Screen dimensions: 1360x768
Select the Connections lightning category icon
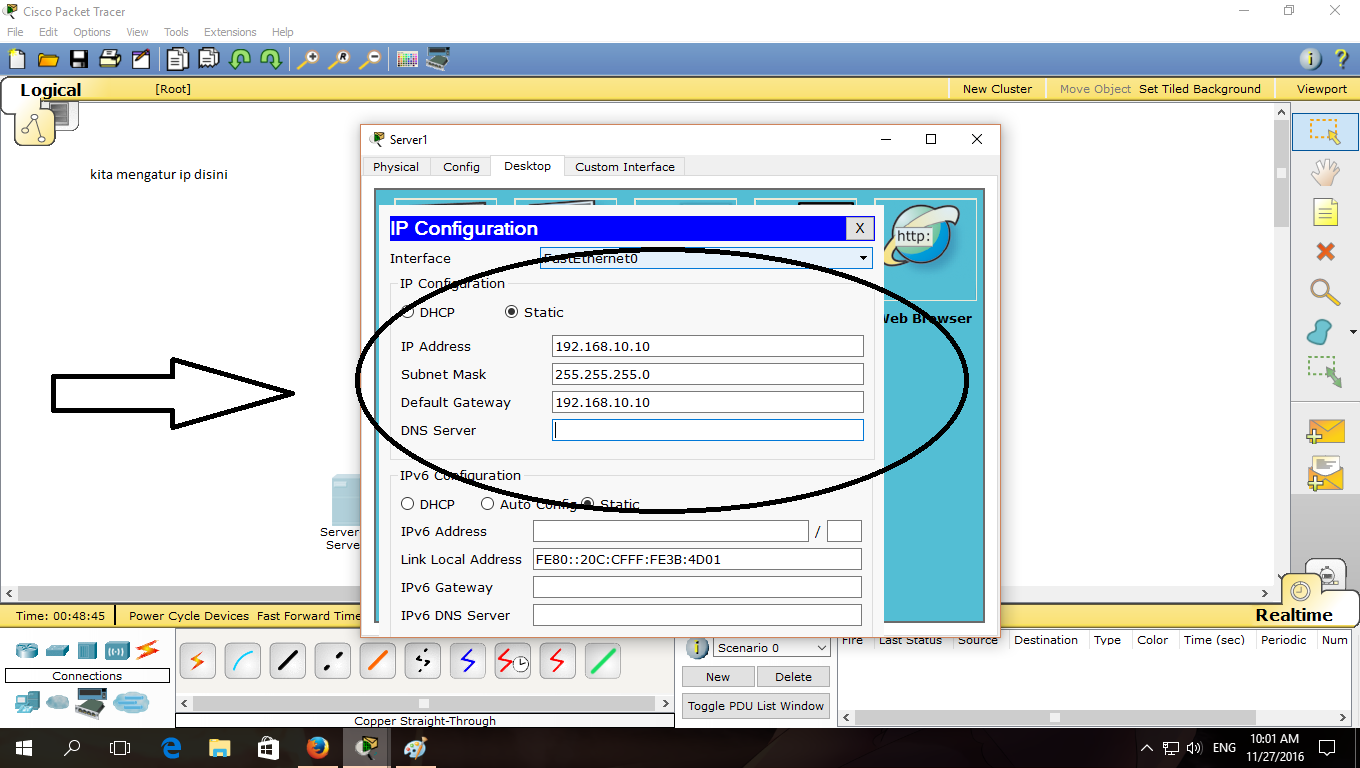pos(148,650)
